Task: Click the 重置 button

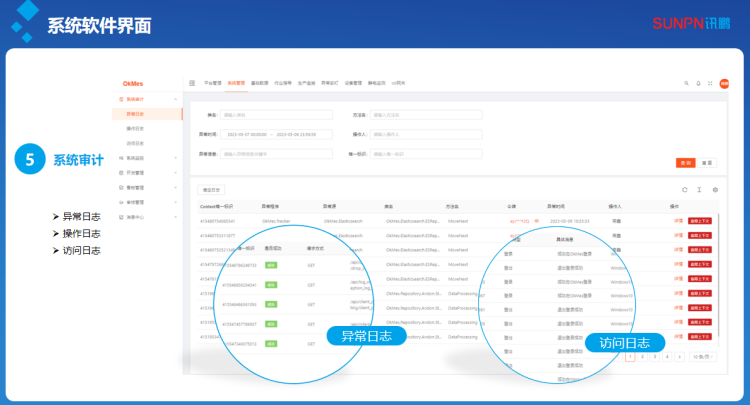Action: (x=708, y=162)
